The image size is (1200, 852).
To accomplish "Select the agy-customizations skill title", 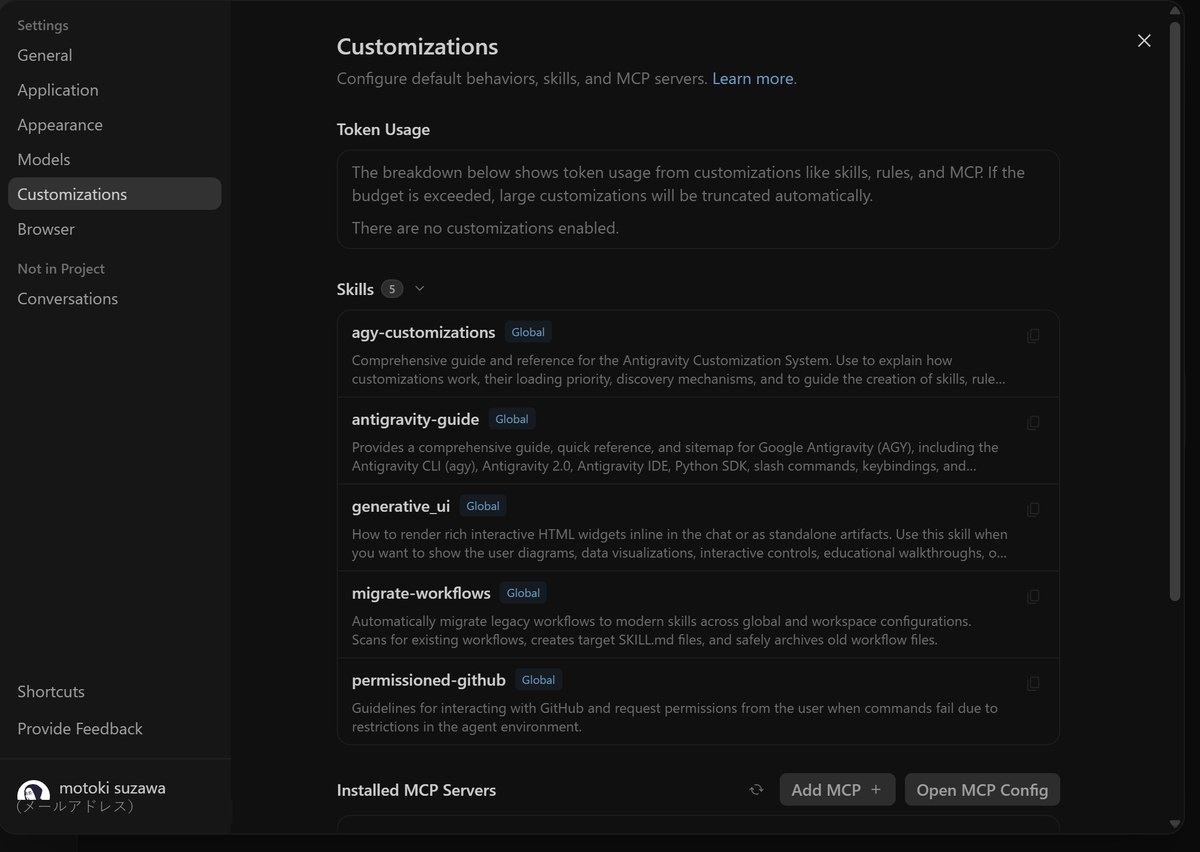I will coord(424,332).
